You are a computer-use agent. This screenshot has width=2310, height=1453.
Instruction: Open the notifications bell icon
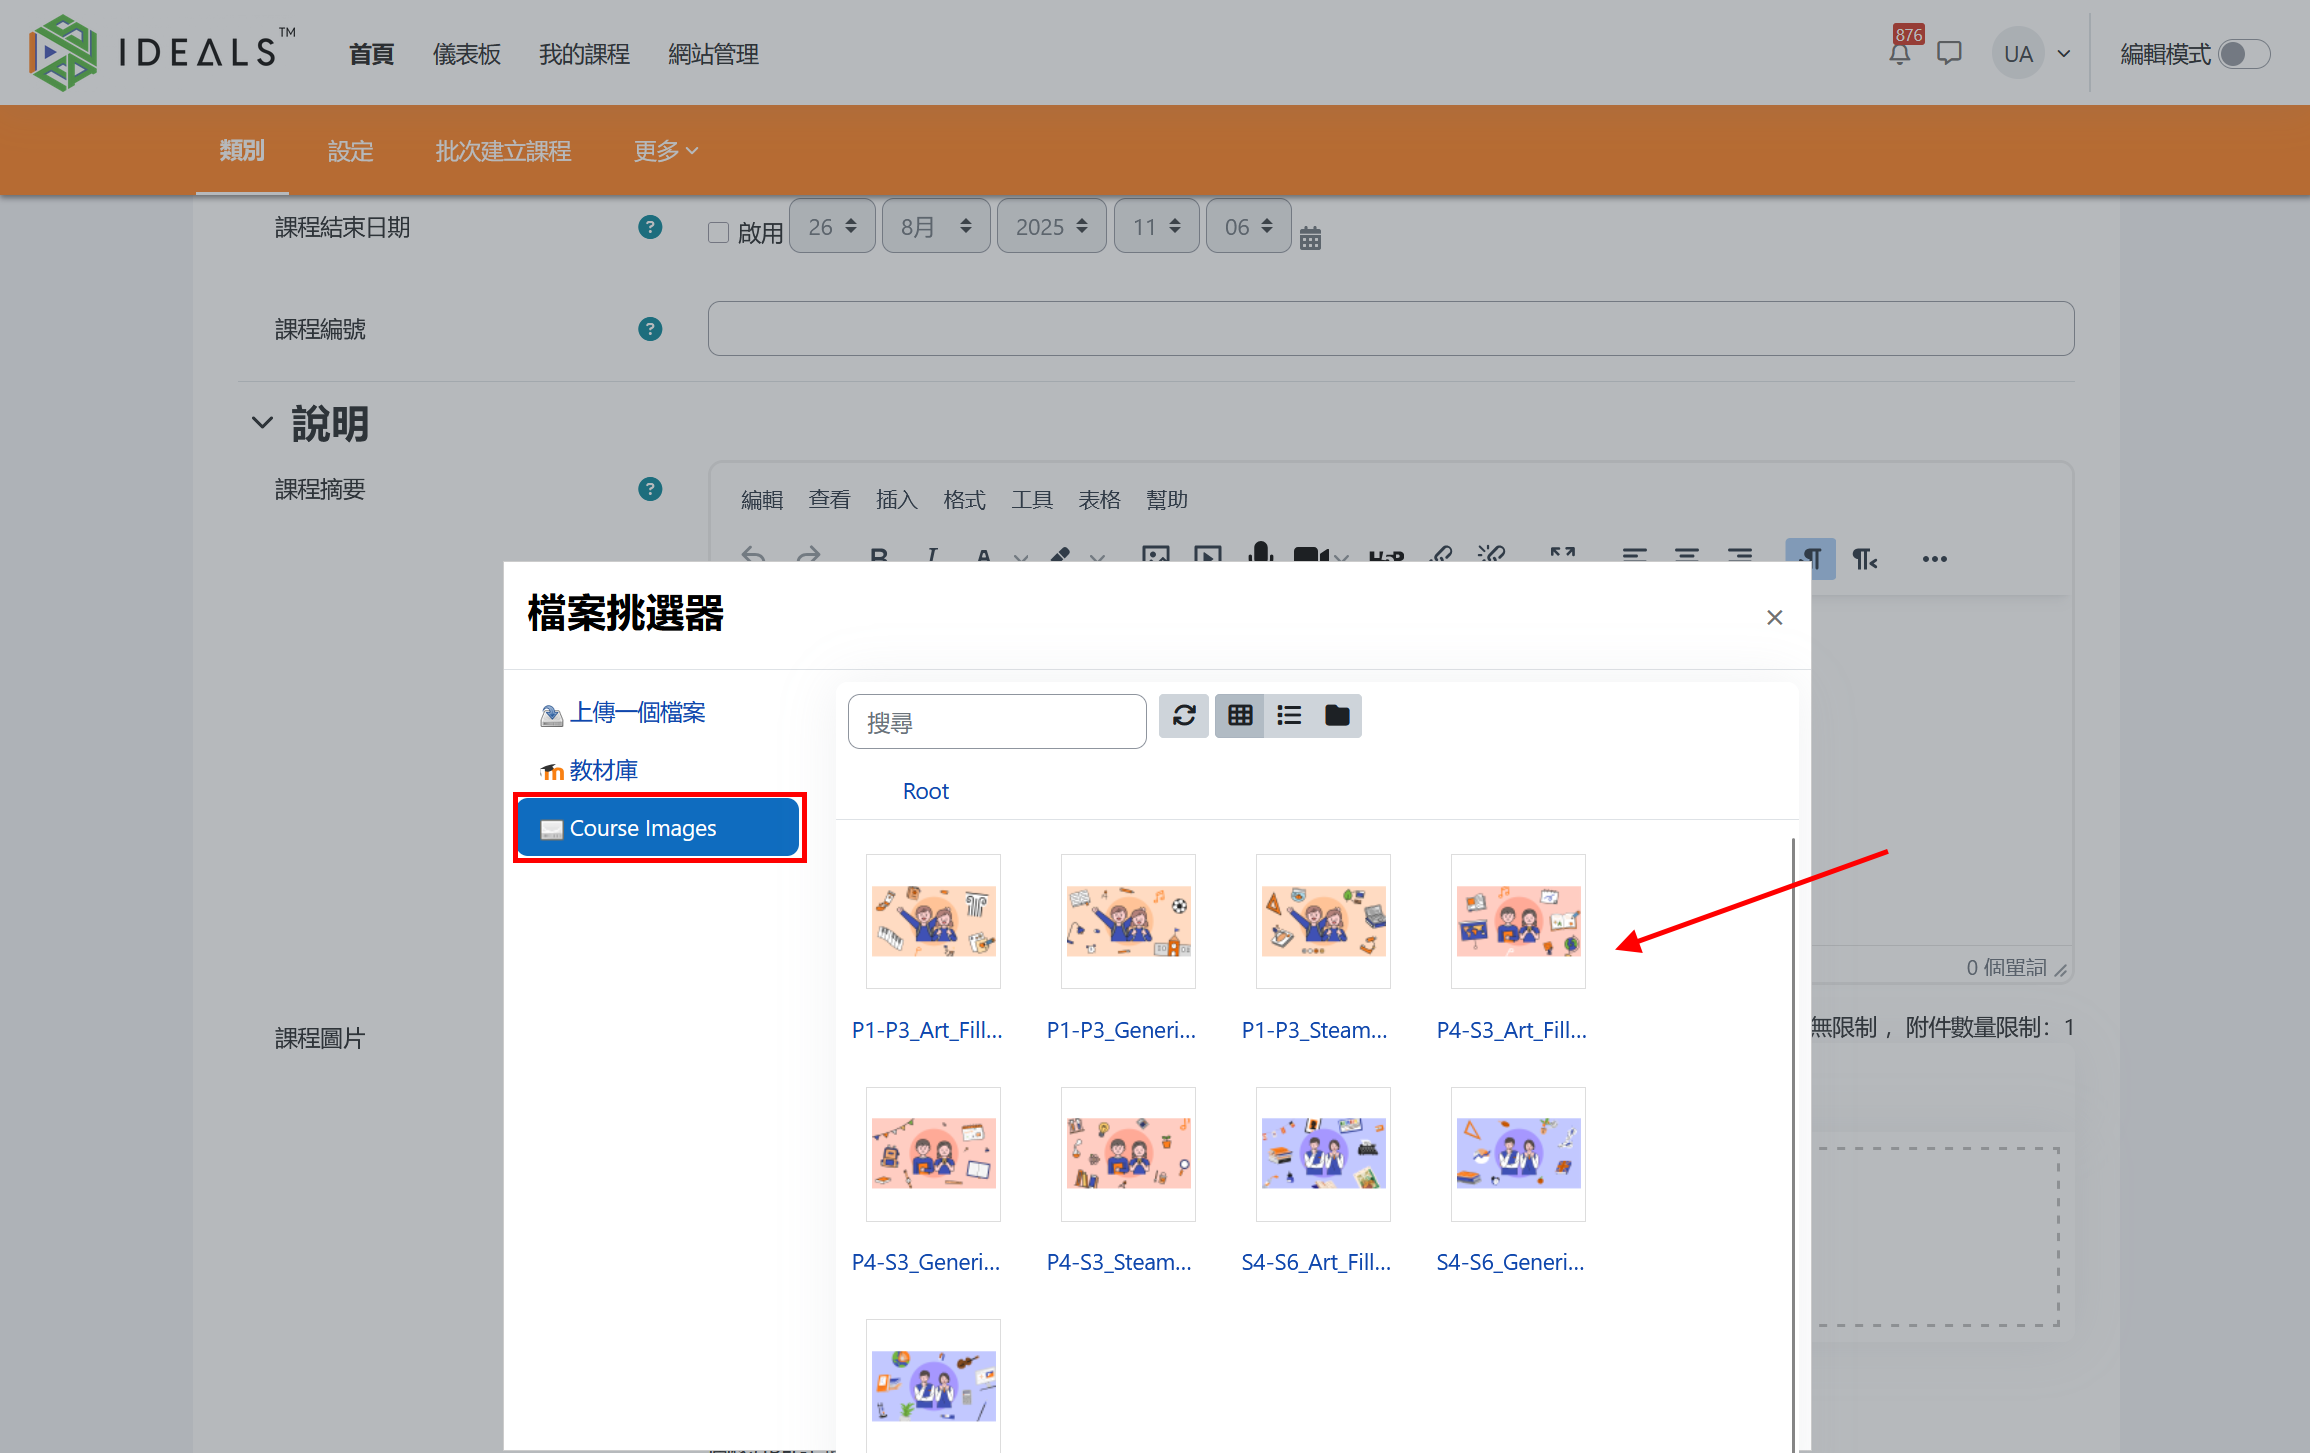(1899, 54)
